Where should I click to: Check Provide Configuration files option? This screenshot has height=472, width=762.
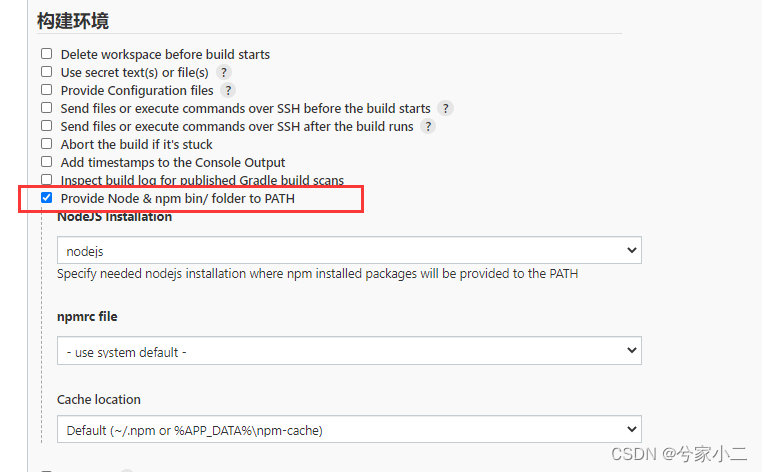47,89
